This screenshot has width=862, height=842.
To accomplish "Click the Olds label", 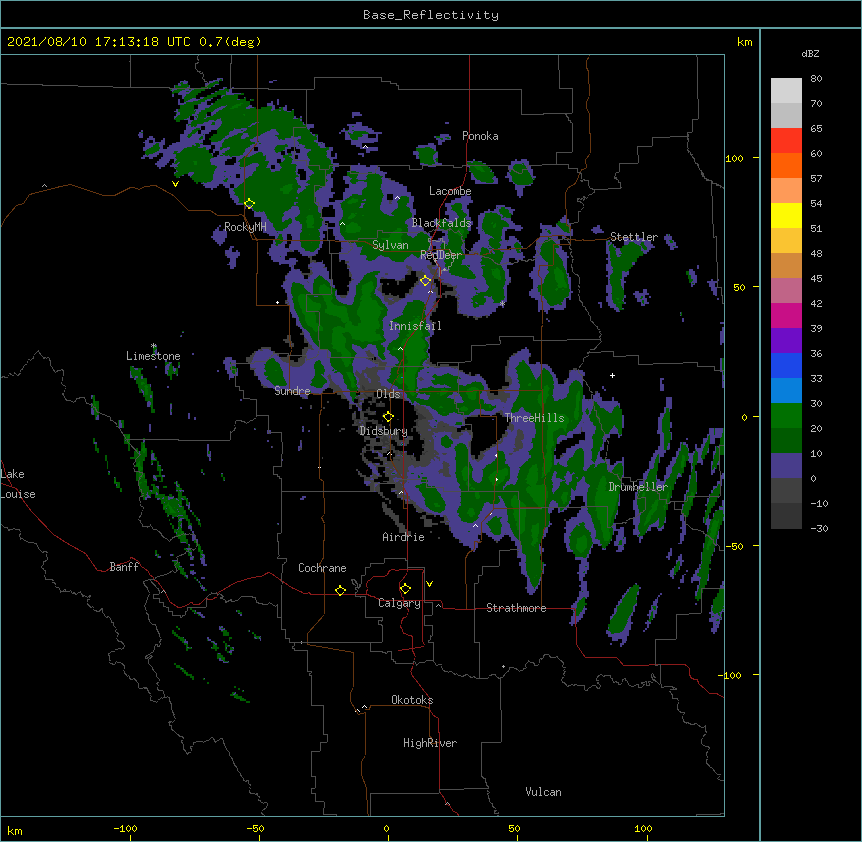I will 388,394.
